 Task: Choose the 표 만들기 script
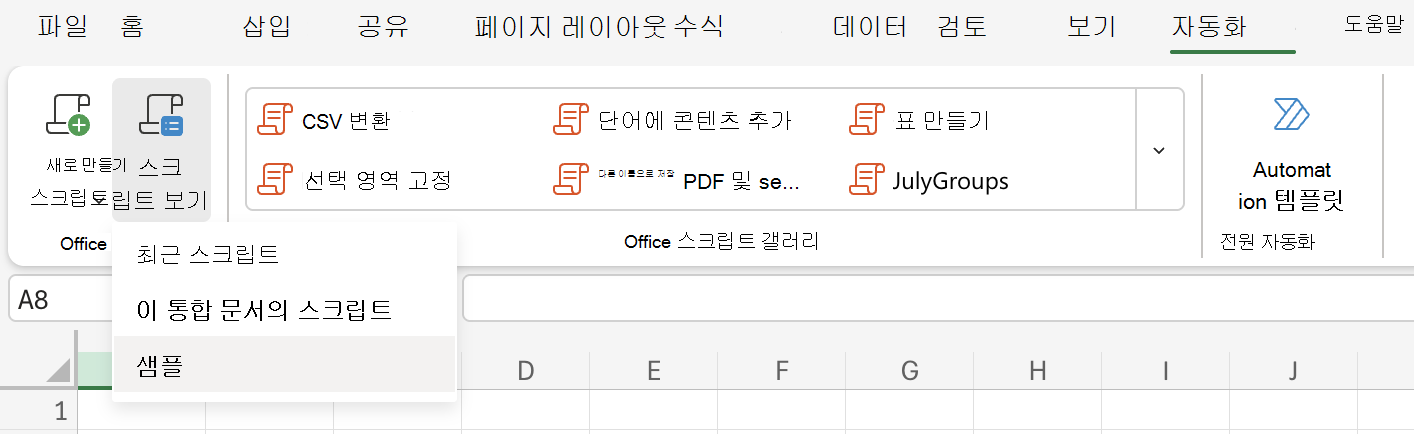919,121
